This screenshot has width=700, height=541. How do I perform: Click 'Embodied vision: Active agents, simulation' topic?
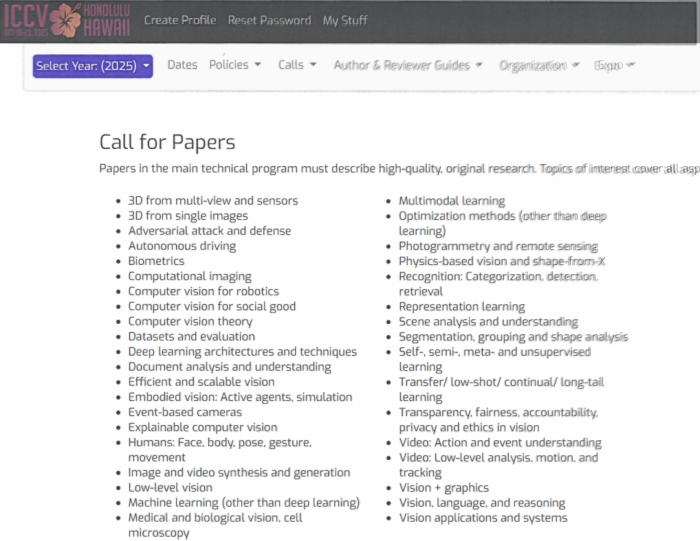pos(240,397)
